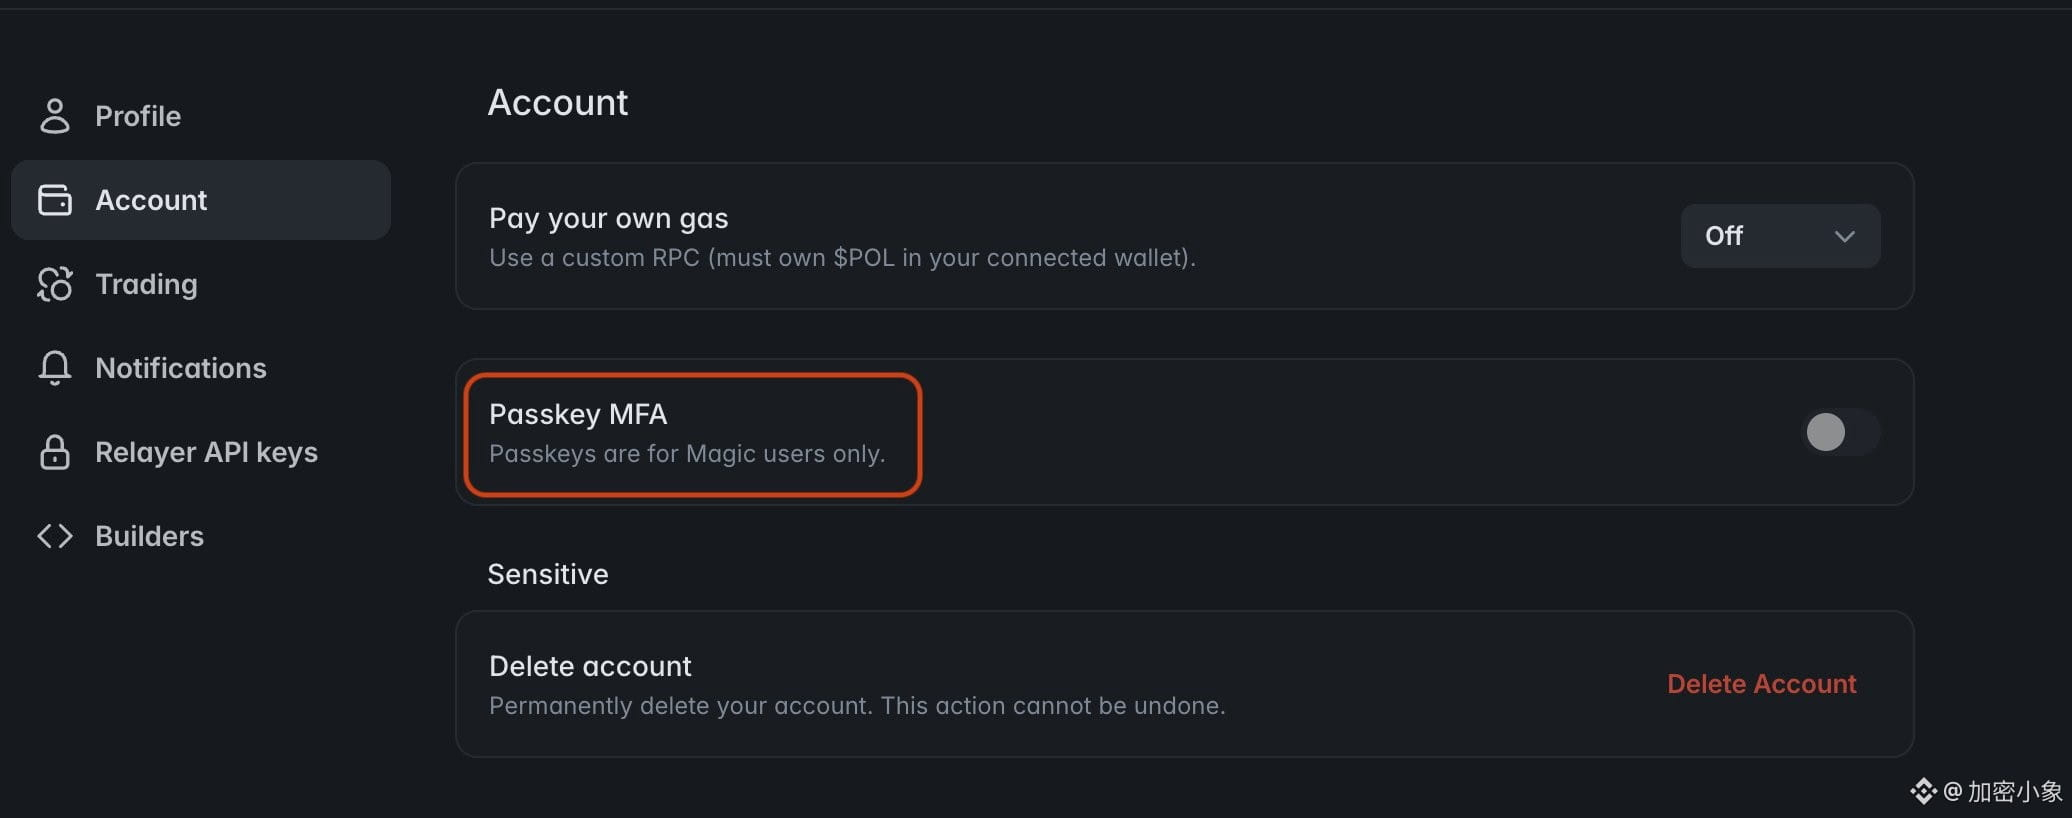Click the Passkey MFA label
The image size is (2072, 818).
point(578,414)
